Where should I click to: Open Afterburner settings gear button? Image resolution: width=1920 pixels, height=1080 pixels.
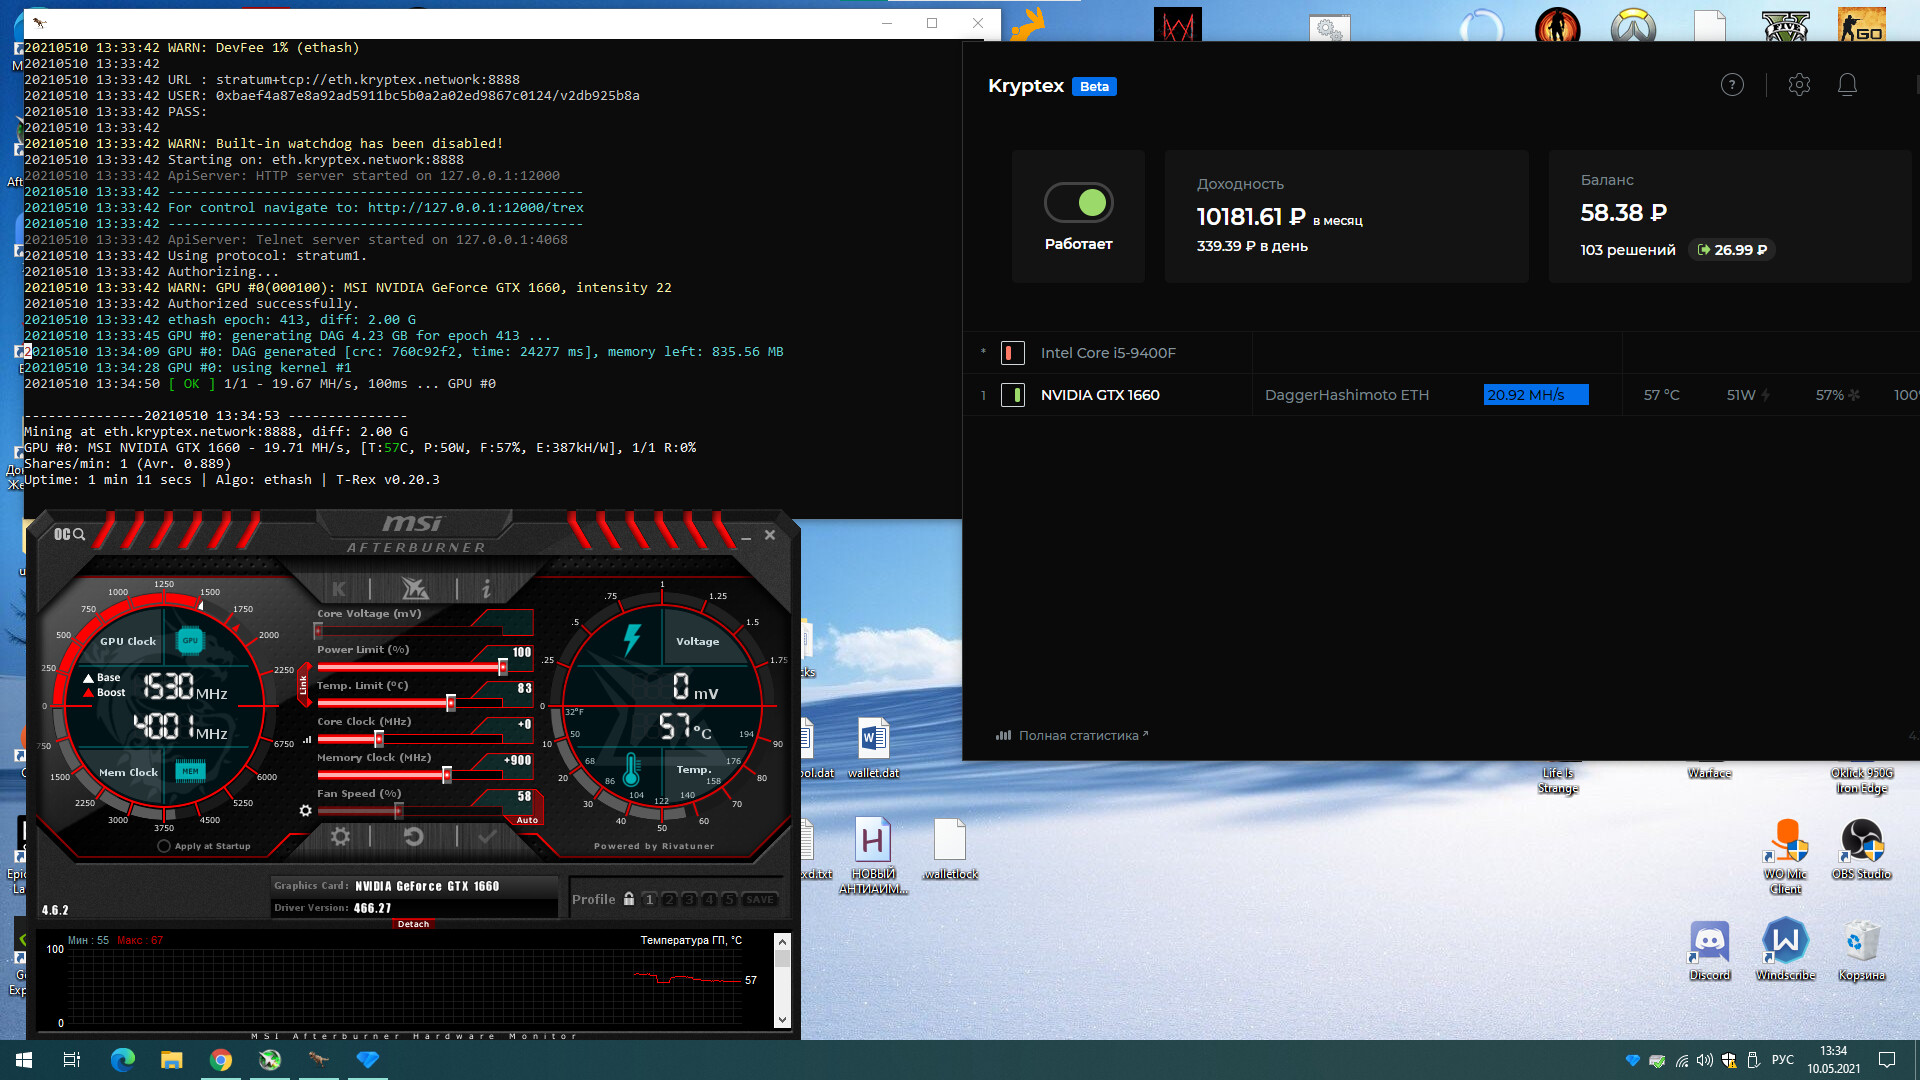[340, 836]
